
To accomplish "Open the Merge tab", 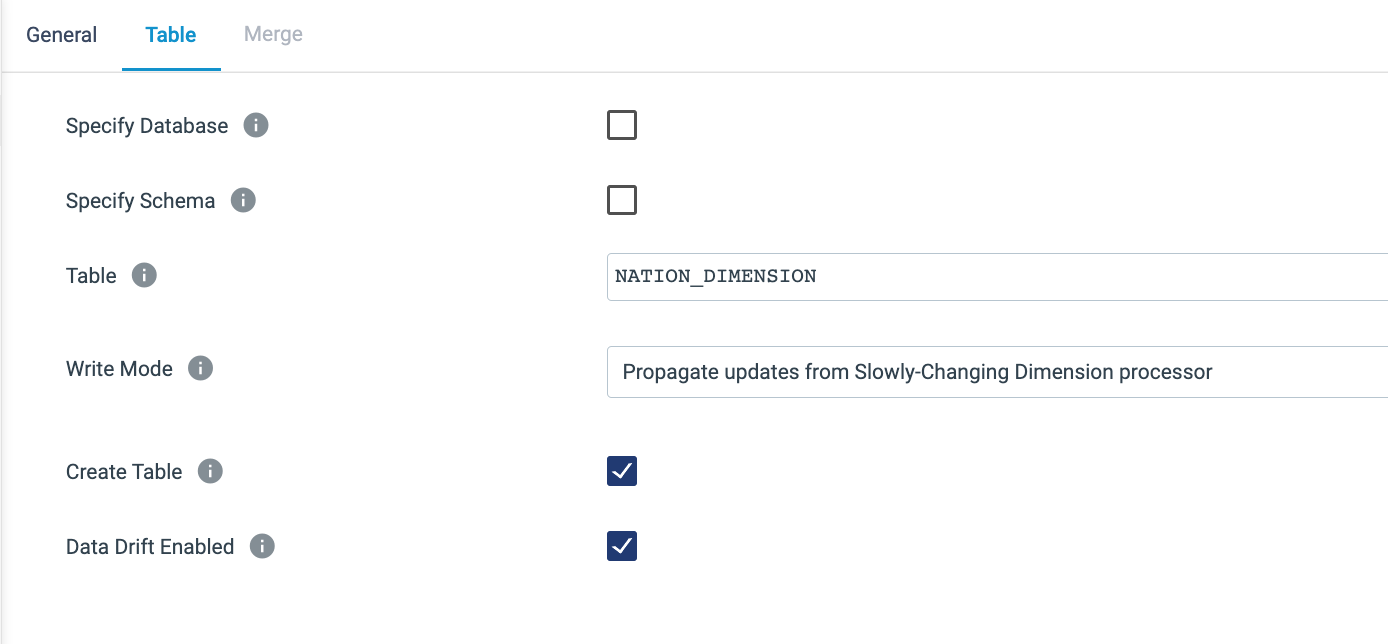I will 272,34.
